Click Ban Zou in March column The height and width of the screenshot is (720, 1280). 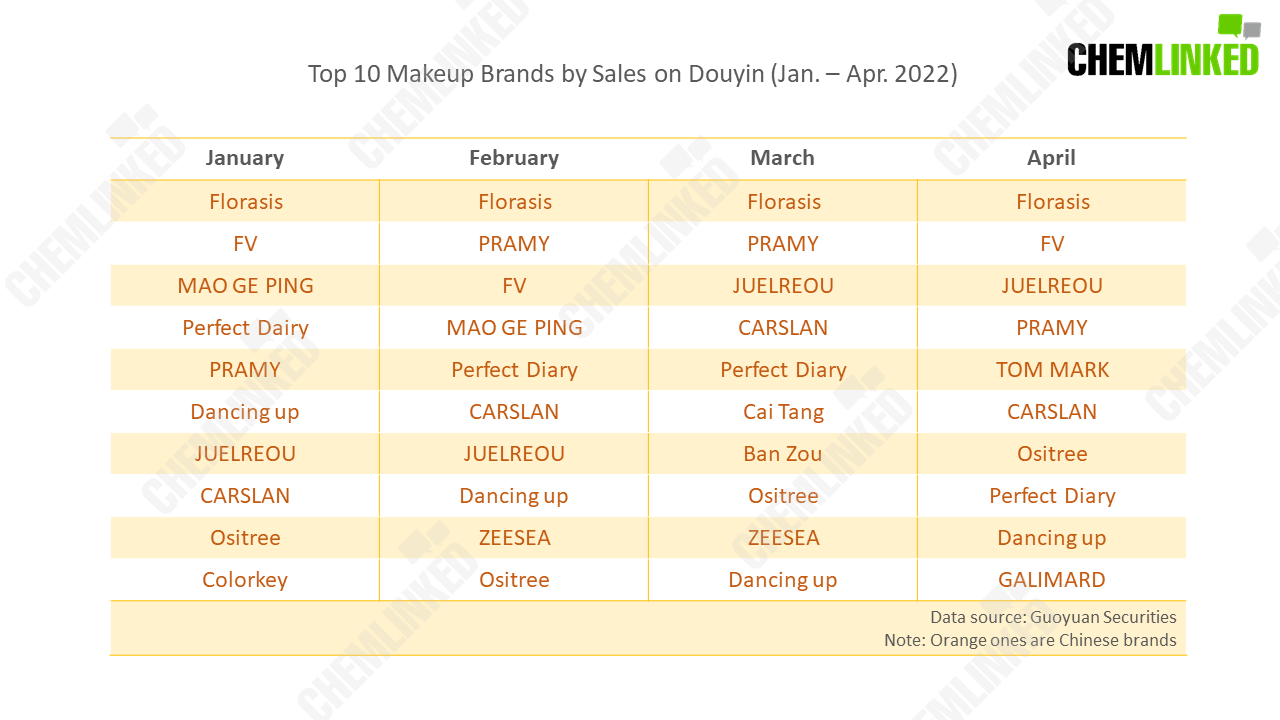point(783,454)
